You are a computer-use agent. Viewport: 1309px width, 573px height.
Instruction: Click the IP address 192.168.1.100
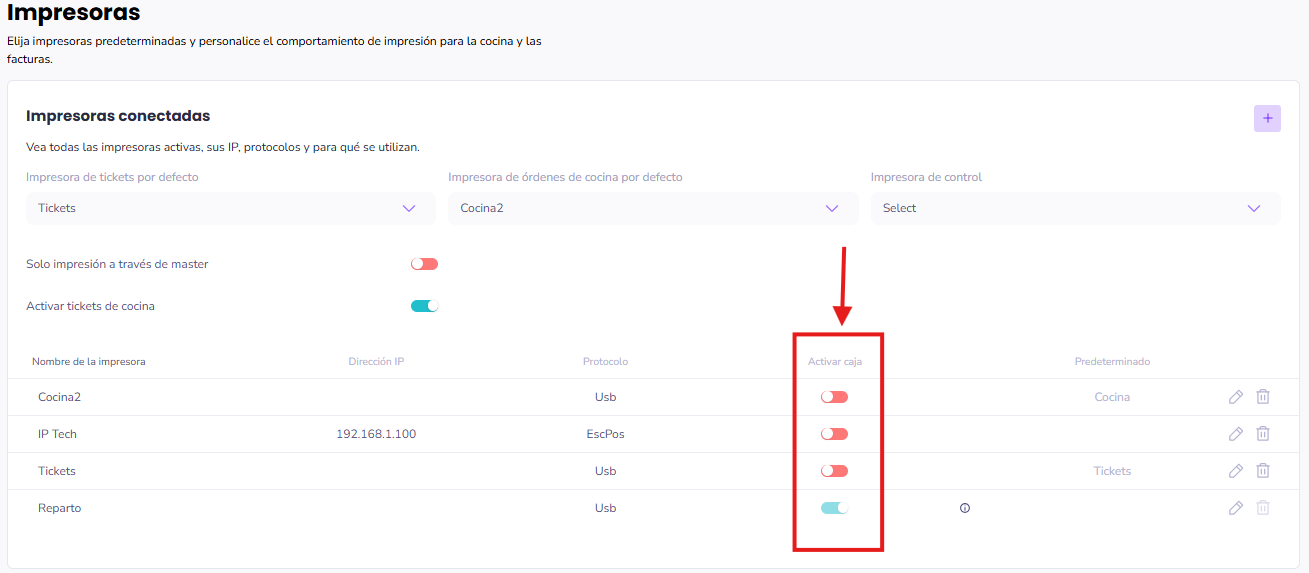(x=376, y=434)
